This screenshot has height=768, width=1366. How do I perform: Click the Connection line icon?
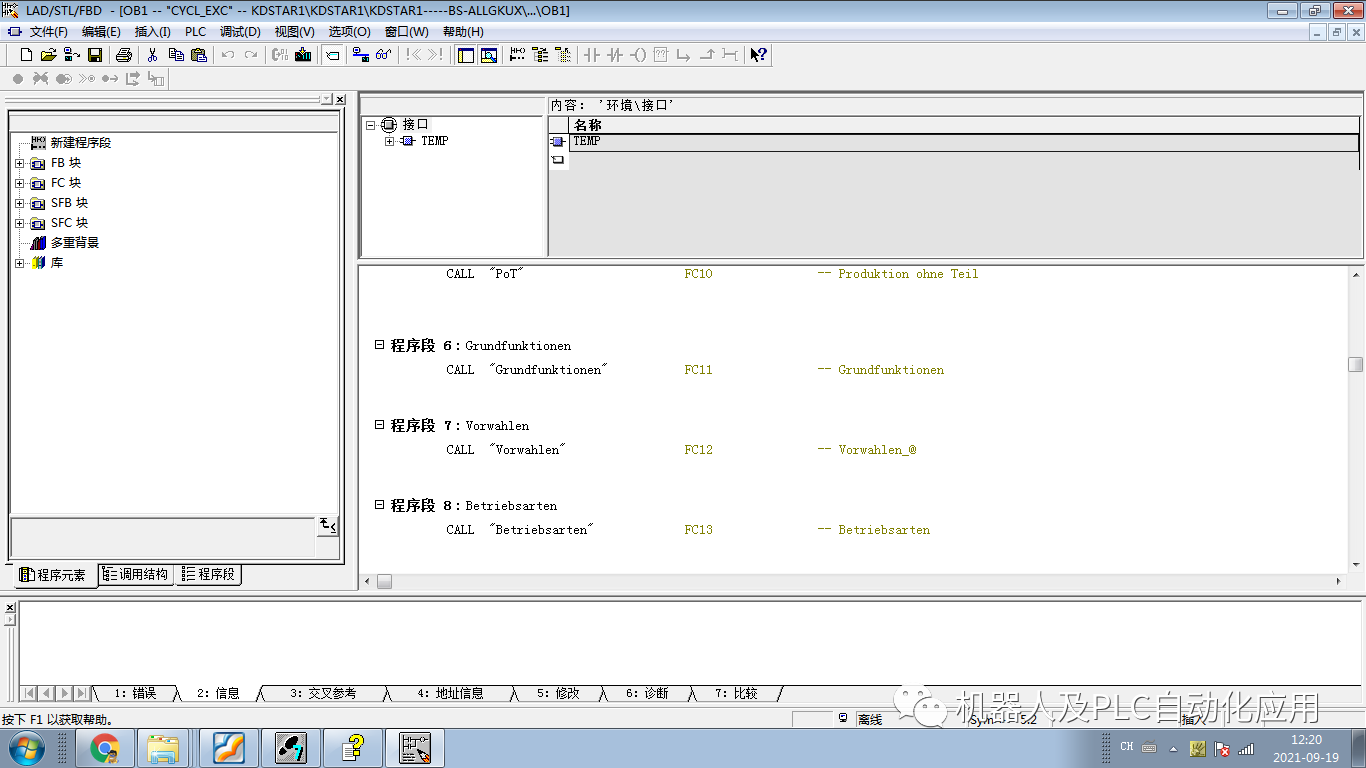[x=730, y=55]
